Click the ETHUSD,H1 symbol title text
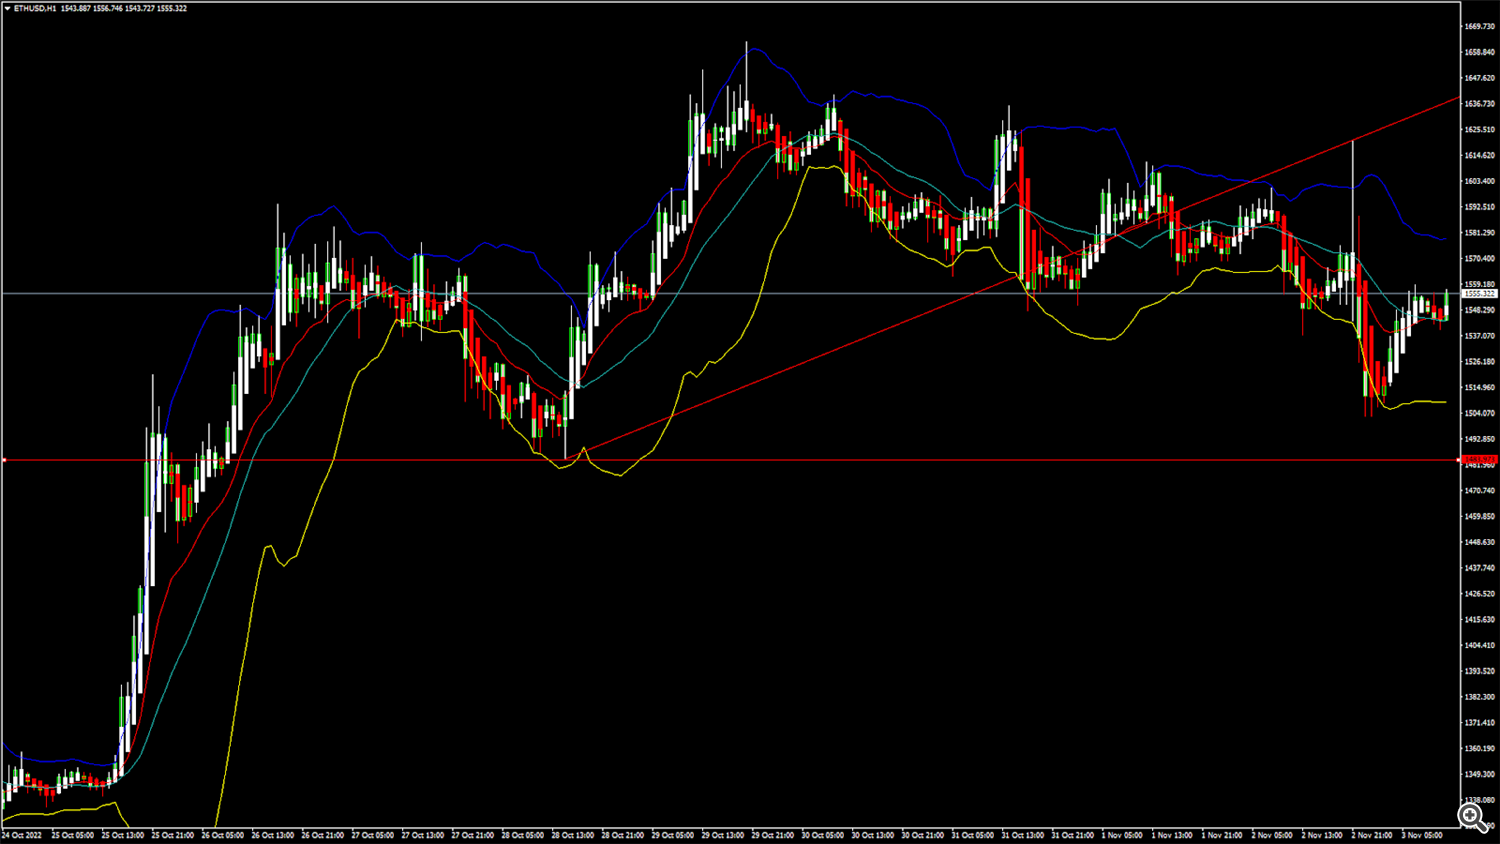The image size is (1500, 844). [35, 8]
